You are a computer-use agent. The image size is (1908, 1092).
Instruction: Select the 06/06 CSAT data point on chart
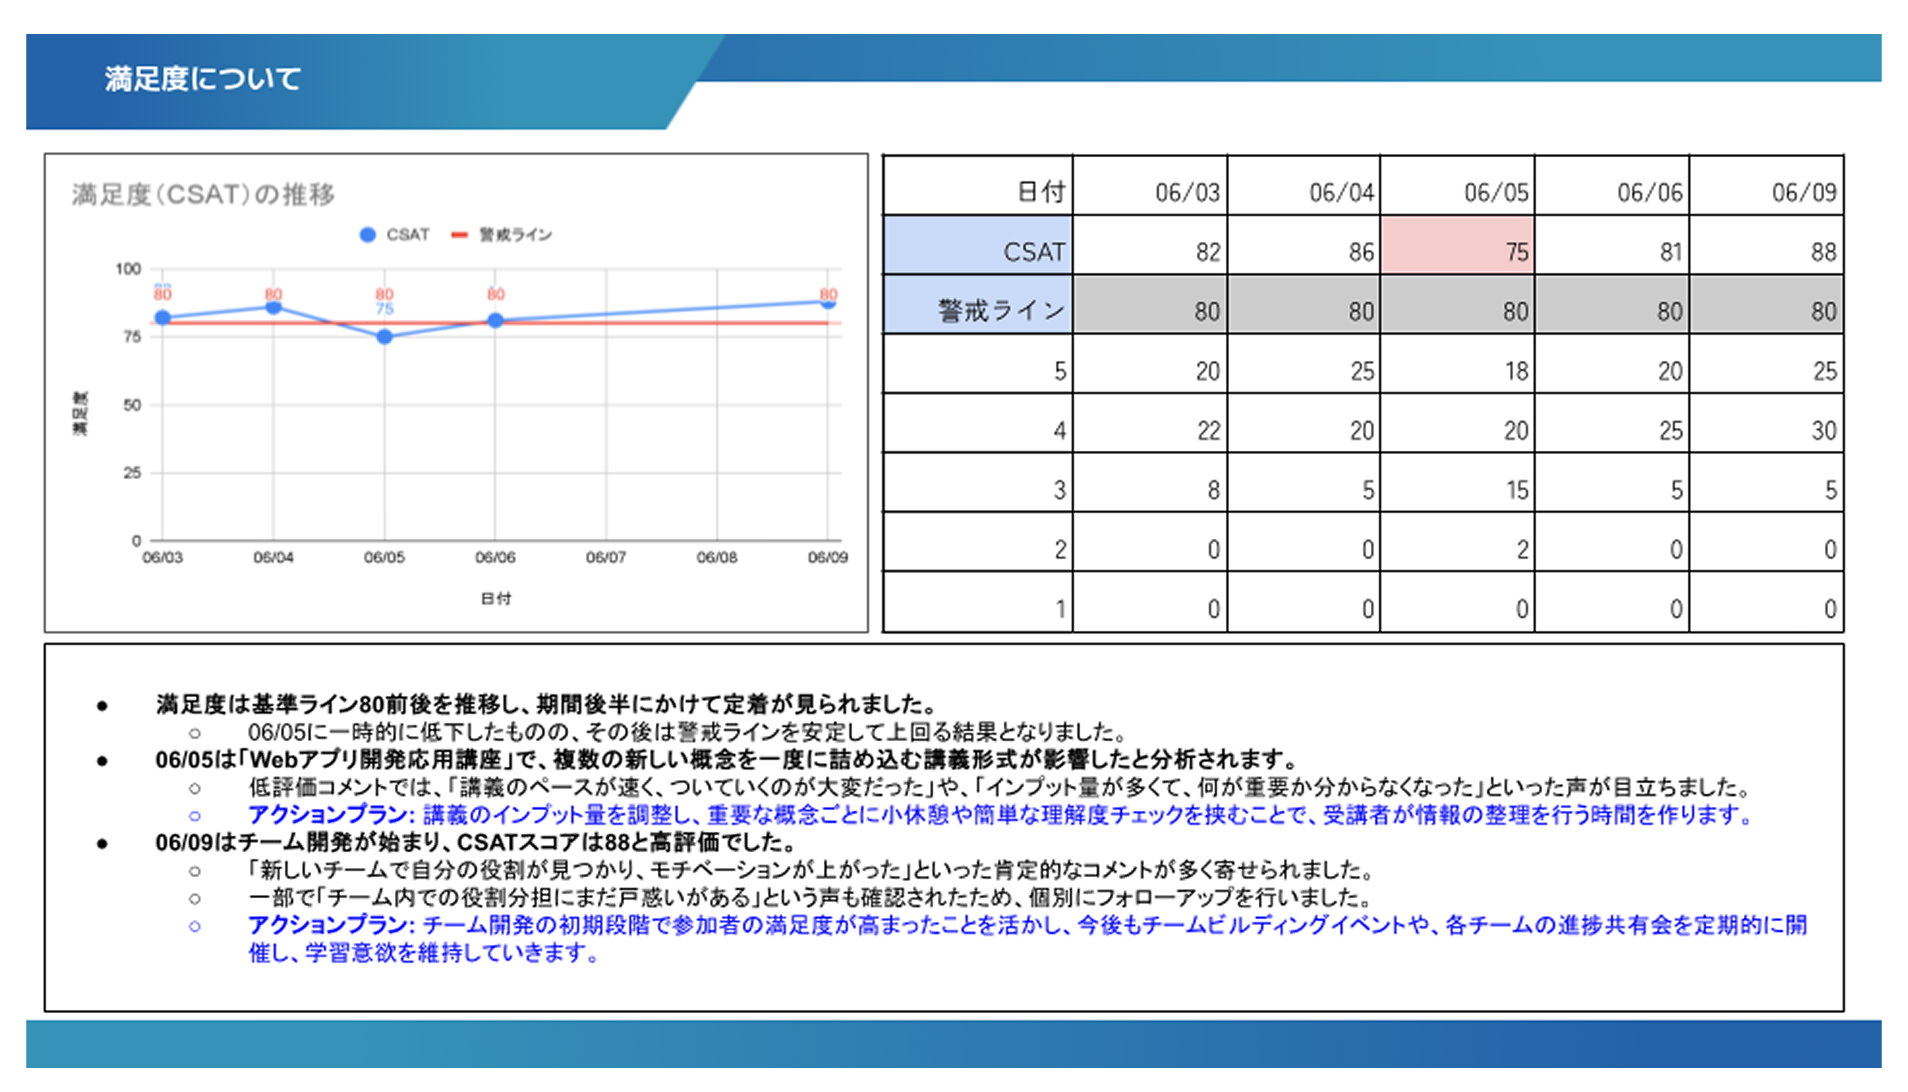[x=495, y=321]
